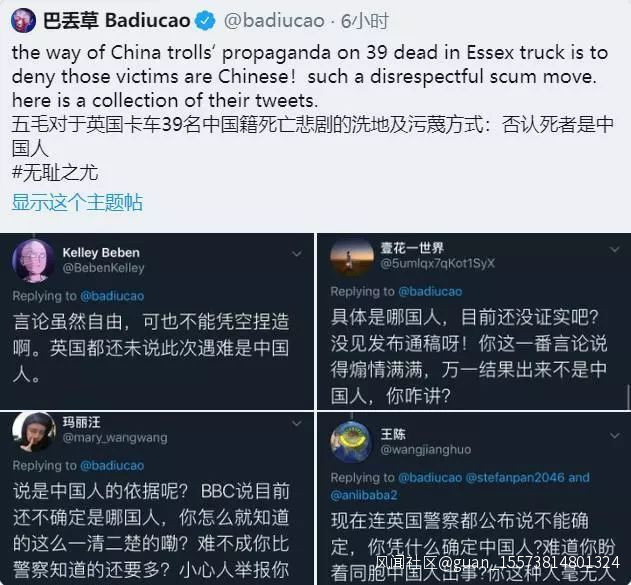Open the #无耻之尤 hashtag
The width and height of the screenshot is (631, 585).
(x=55, y=173)
